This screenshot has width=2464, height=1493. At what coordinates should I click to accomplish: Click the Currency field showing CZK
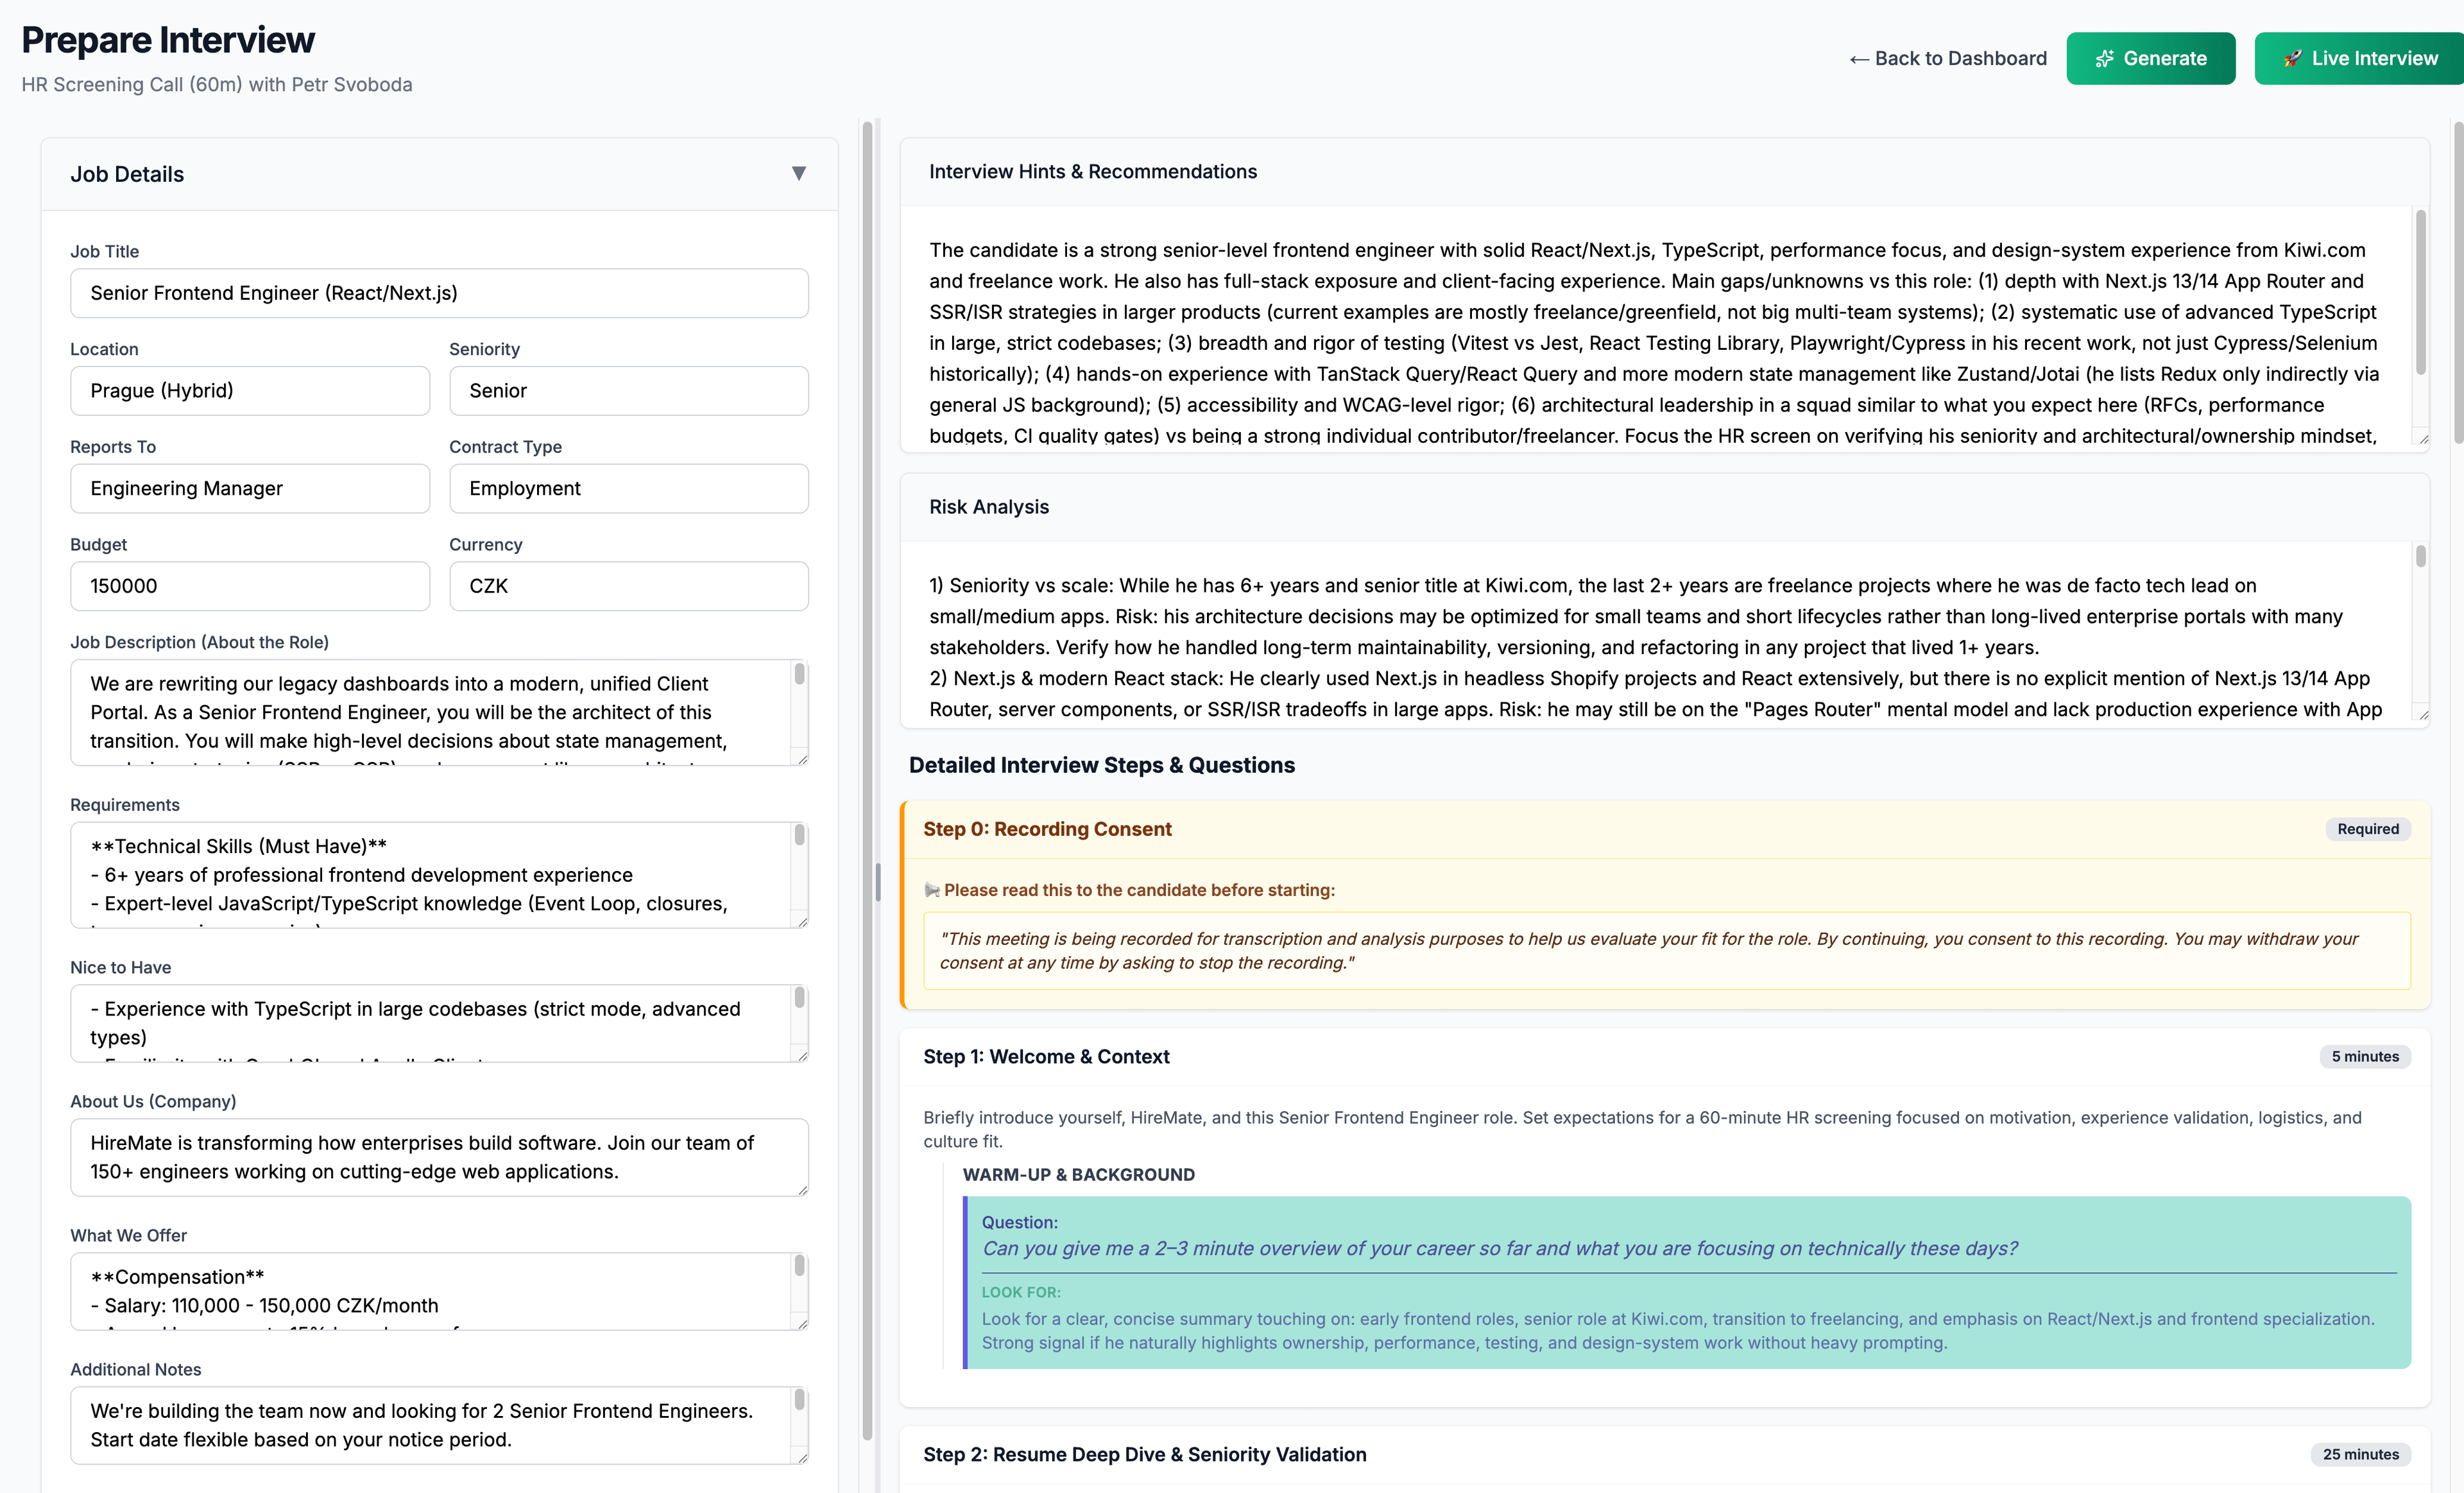(x=628, y=586)
